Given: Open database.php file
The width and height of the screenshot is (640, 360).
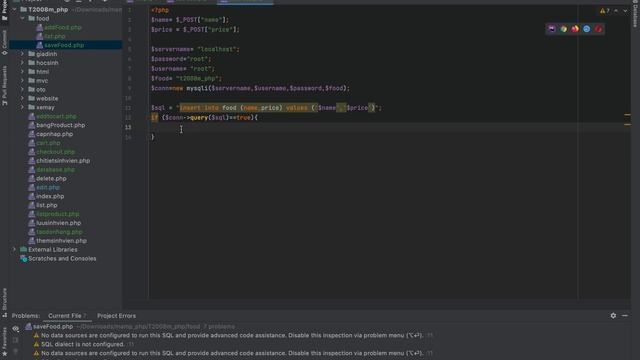Looking at the screenshot, I should pos(55,170).
